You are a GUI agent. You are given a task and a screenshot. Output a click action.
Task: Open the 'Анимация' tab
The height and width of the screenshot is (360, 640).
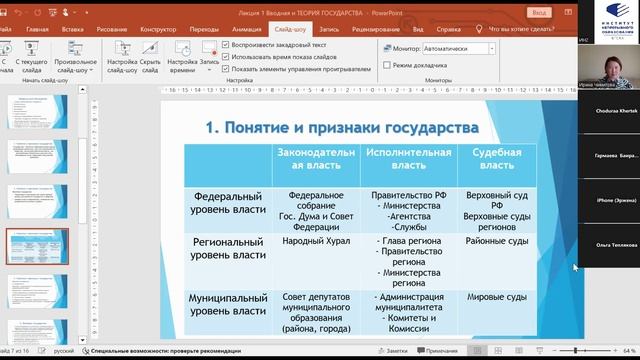[x=247, y=29]
